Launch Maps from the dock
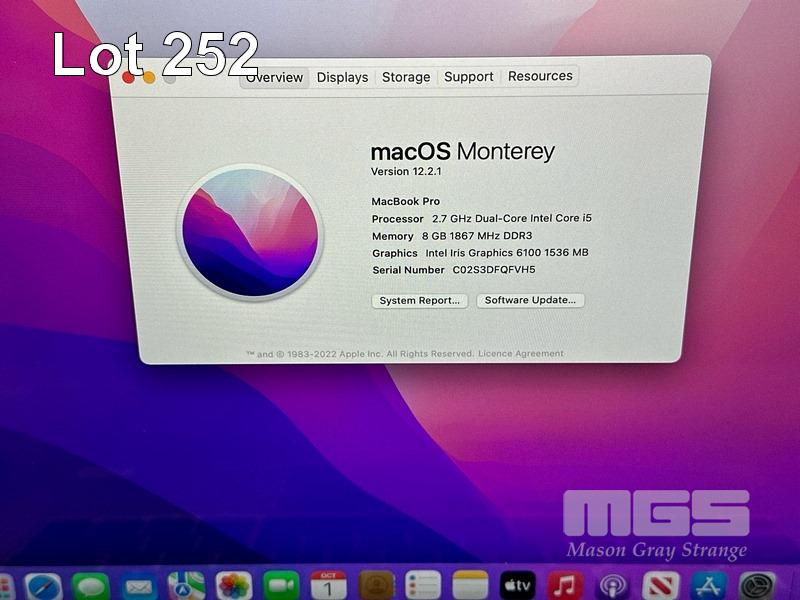 click(x=186, y=586)
